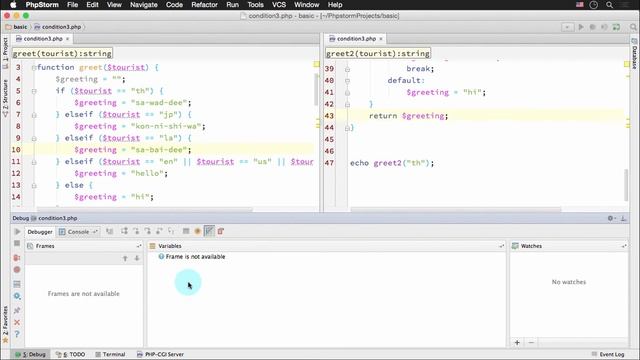This screenshot has height=360, width=640.
Task: Open the 2: Favorites side tool window
Action: coord(5,324)
